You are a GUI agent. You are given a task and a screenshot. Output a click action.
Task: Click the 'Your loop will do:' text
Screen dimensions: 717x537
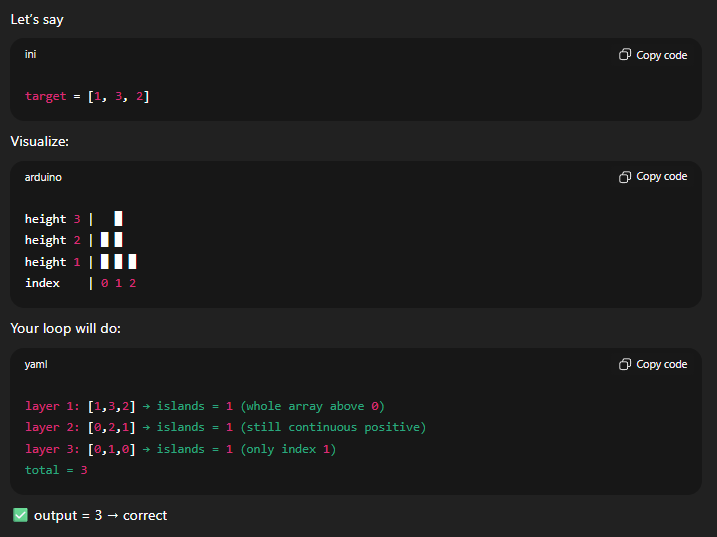click(x=65, y=328)
